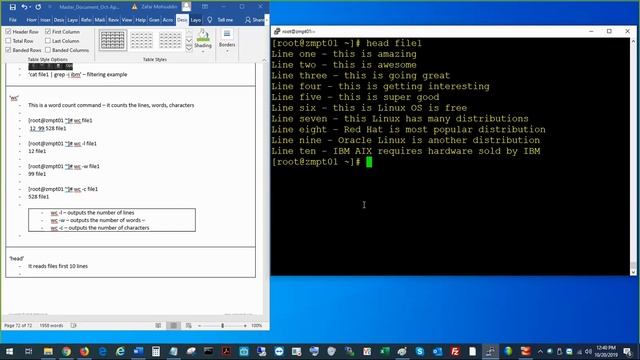This screenshot has width=640, height=360.
Task: Open Customize Quick Access Toolbar dropdown
Action: pos(50,7)
